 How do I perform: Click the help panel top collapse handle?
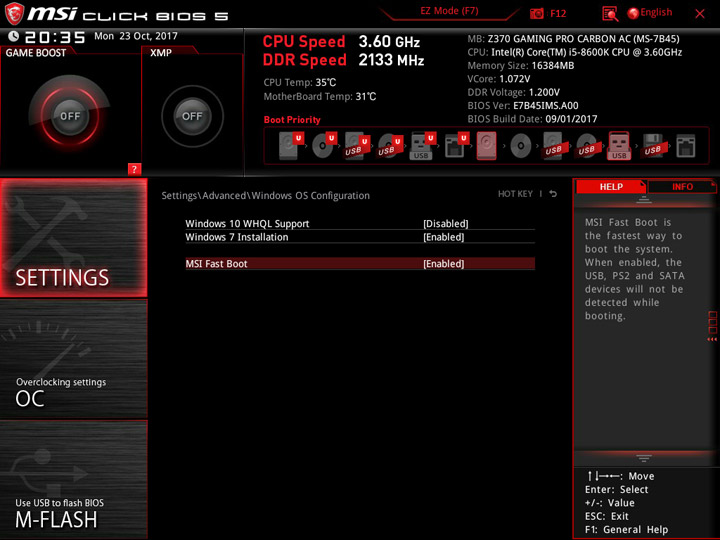click(644, 200)
